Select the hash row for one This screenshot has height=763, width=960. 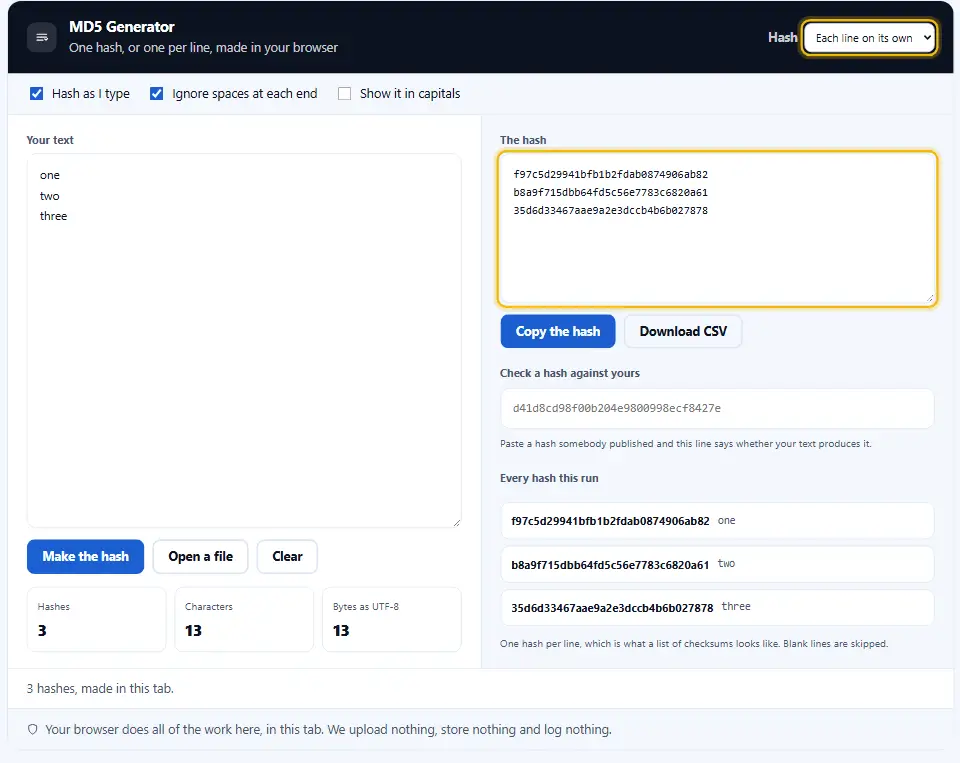[718, 521]
